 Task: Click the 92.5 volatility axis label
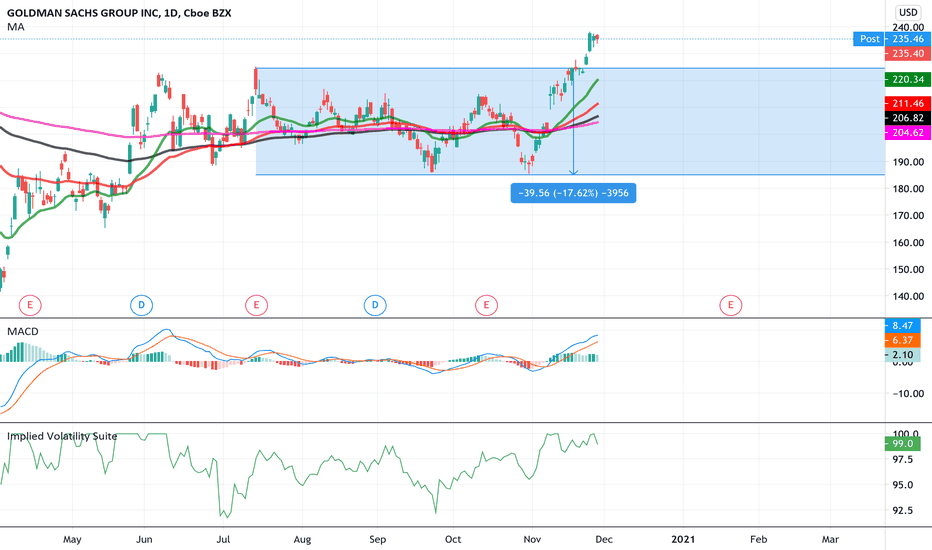tap(902, 510)
